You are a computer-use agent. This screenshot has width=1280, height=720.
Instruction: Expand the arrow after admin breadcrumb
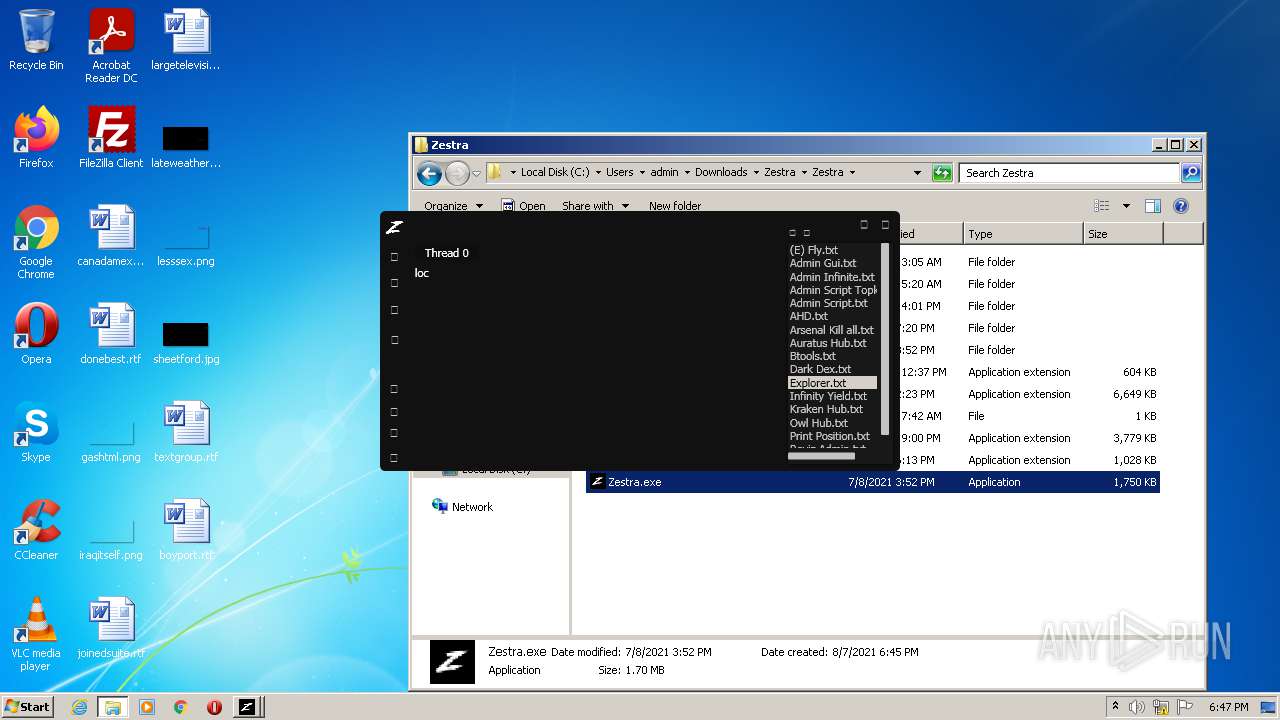click(x=686, y=172)
